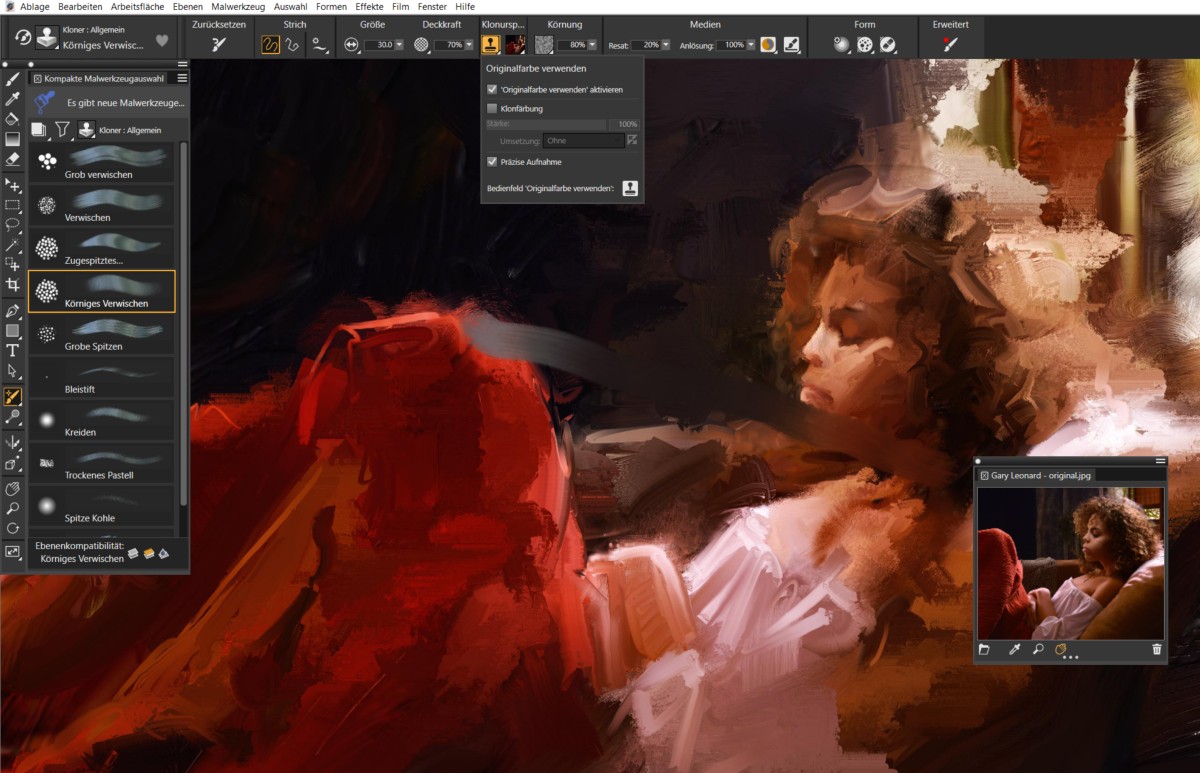Screen dimensions: 1200x773
Task: Enable the Klonfärbung checkbox
Action: 492,108
